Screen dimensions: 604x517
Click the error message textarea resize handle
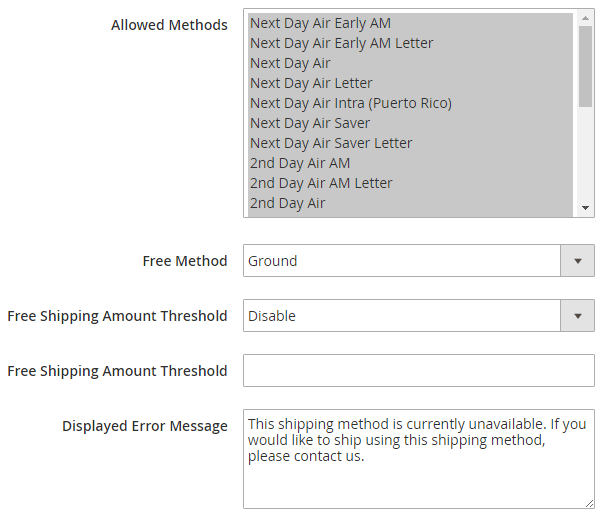click(589, 503)
